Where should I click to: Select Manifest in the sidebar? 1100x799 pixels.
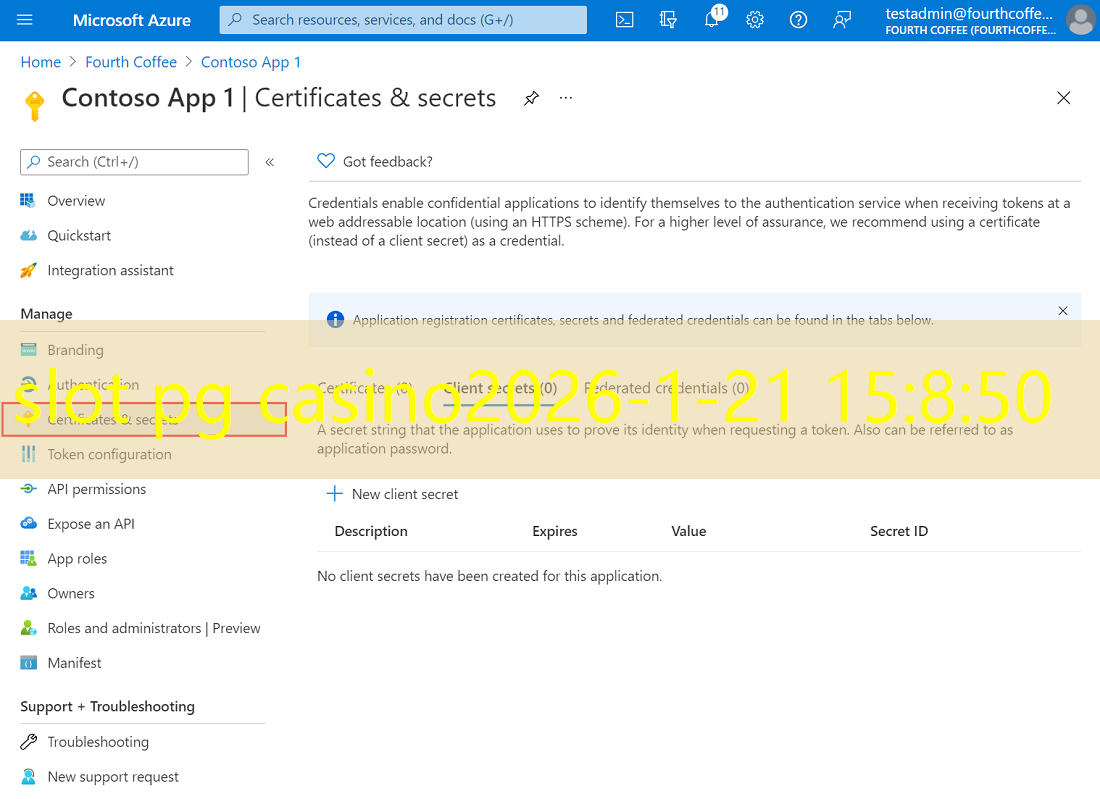[x=74, y=663]
